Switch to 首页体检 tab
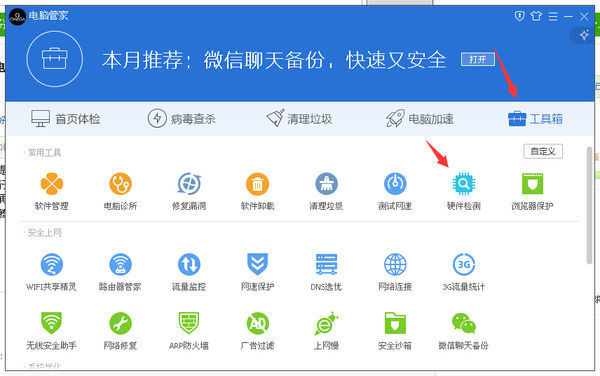 [65, 119]
